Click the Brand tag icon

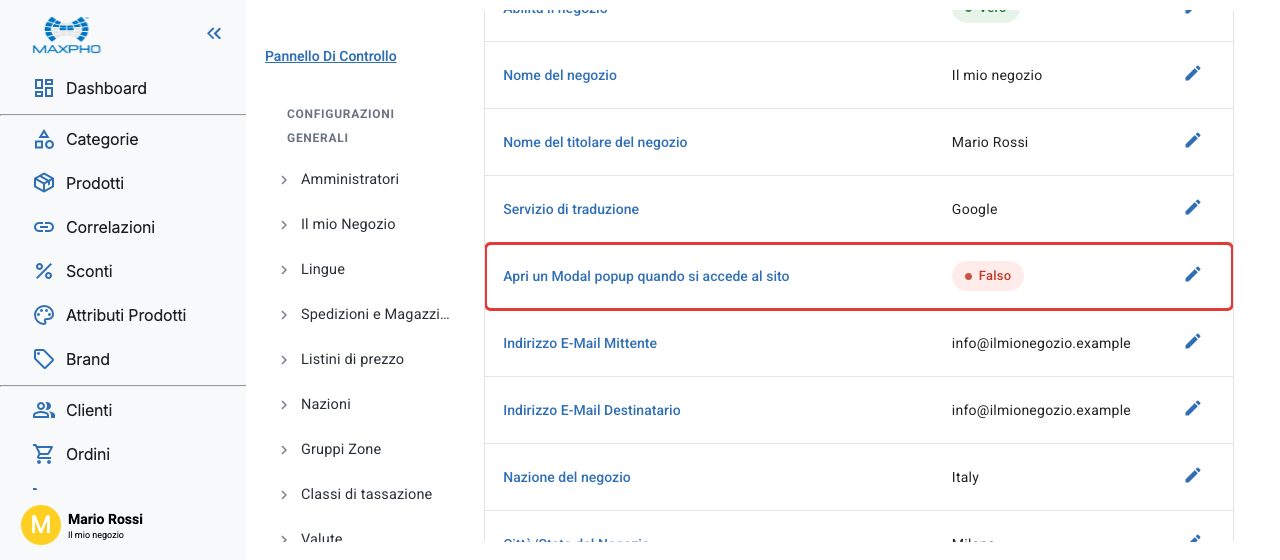(x=44, y=359)
